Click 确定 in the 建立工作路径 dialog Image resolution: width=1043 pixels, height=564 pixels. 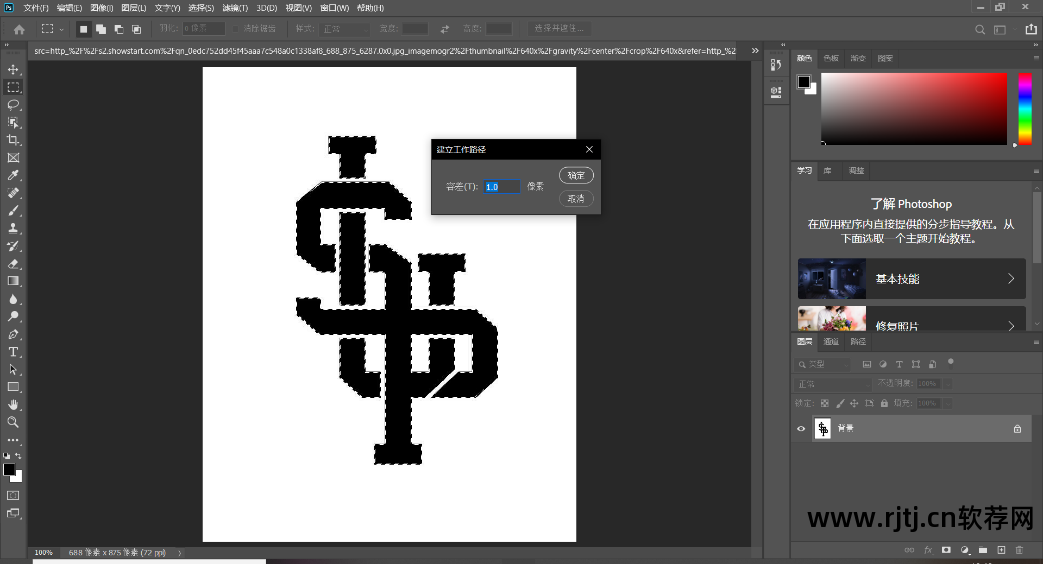[x=576, y=176]
